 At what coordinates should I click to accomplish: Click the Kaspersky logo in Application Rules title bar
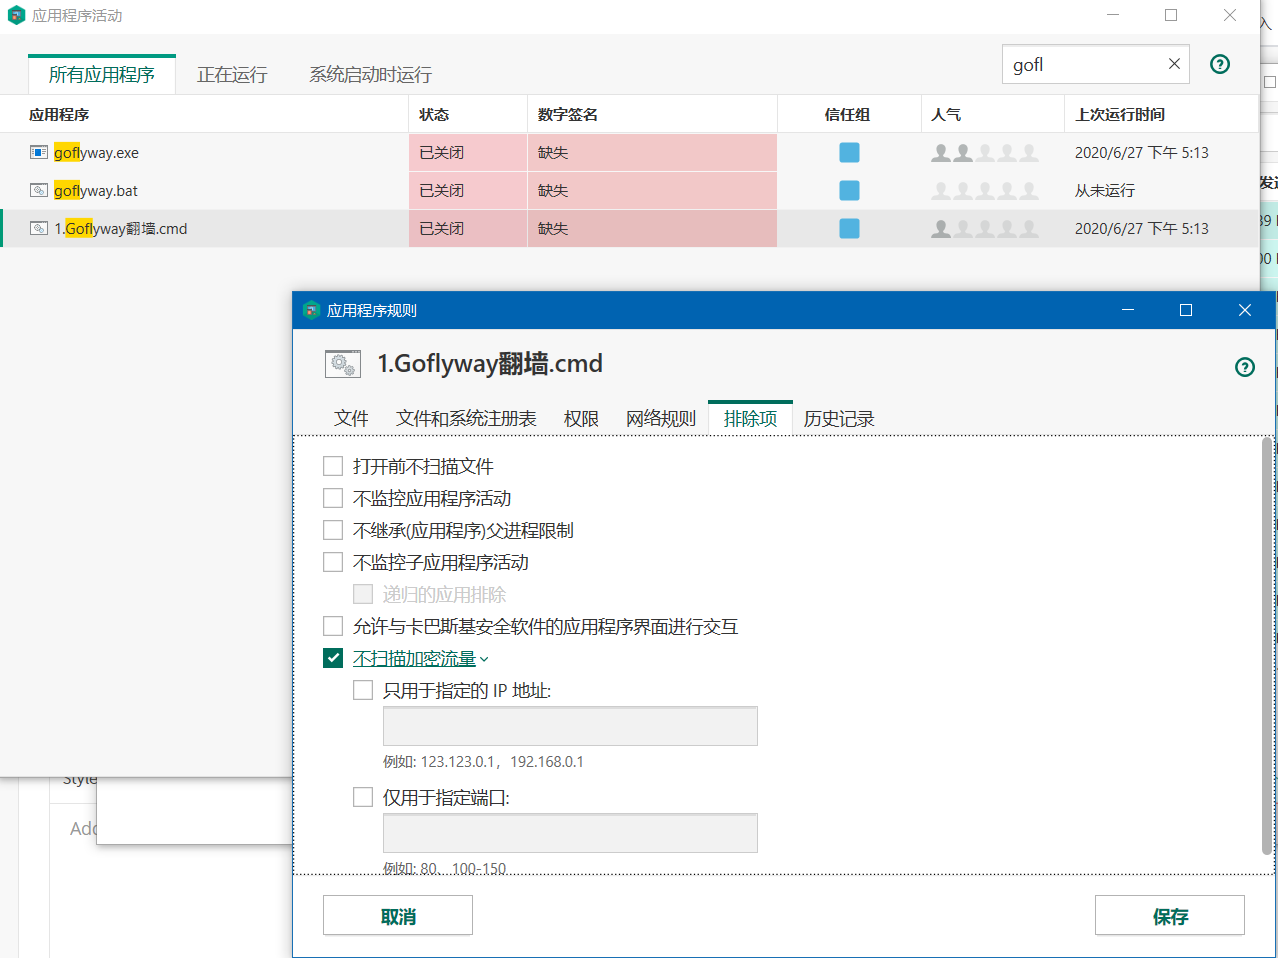pyautogui.click(x=311, y=310)
